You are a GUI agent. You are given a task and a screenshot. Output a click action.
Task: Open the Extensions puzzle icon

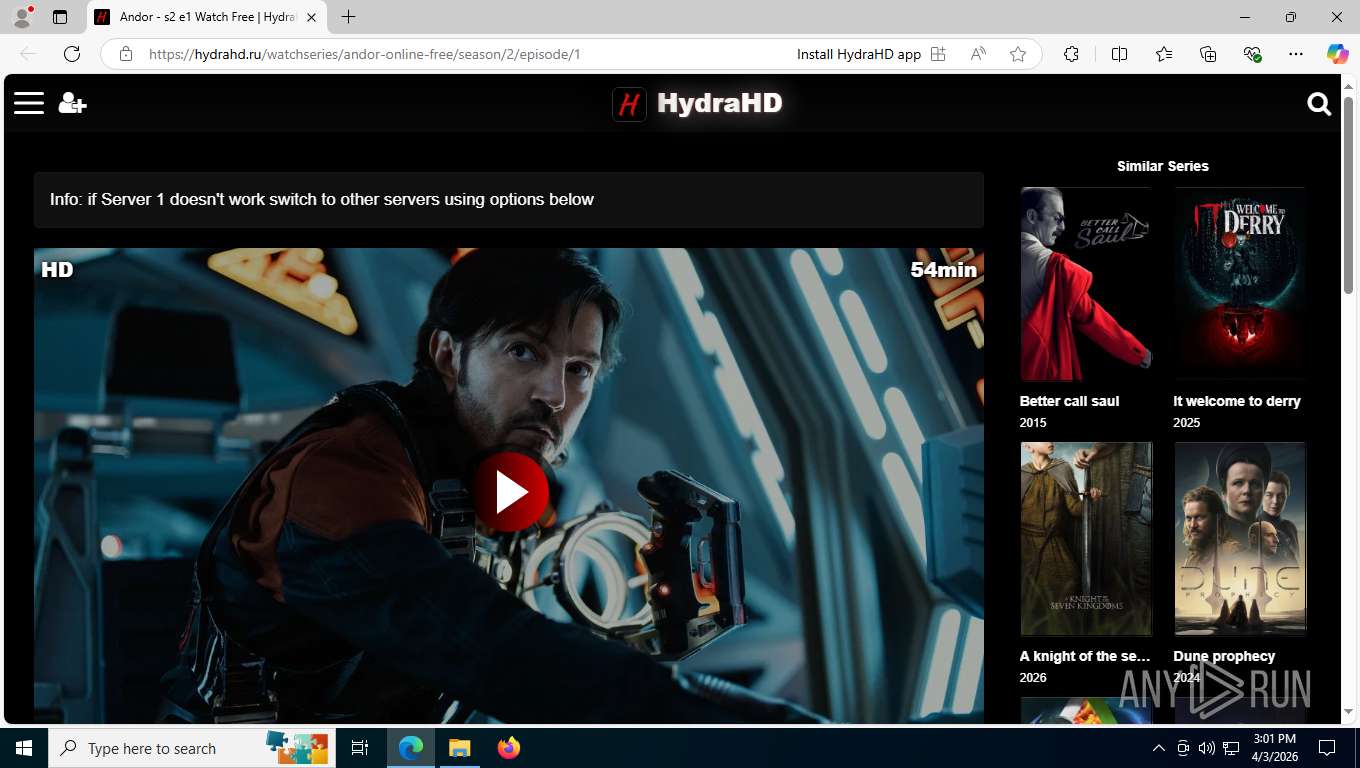(x=1071, y=54)
